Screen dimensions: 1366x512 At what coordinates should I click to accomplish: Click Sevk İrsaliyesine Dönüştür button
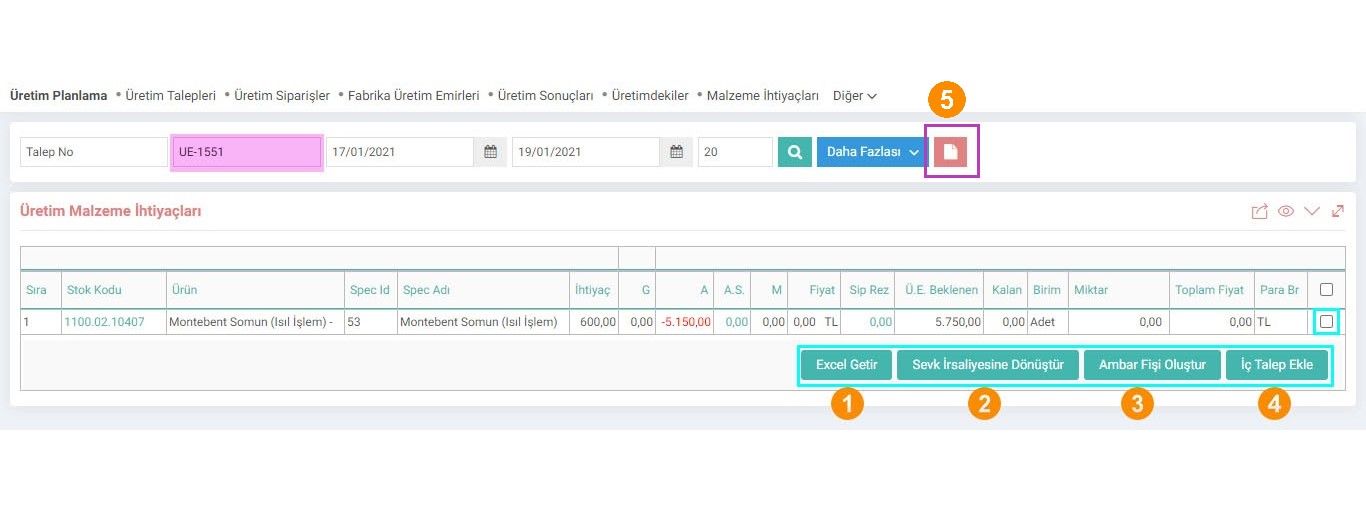[x=988, y=365]
